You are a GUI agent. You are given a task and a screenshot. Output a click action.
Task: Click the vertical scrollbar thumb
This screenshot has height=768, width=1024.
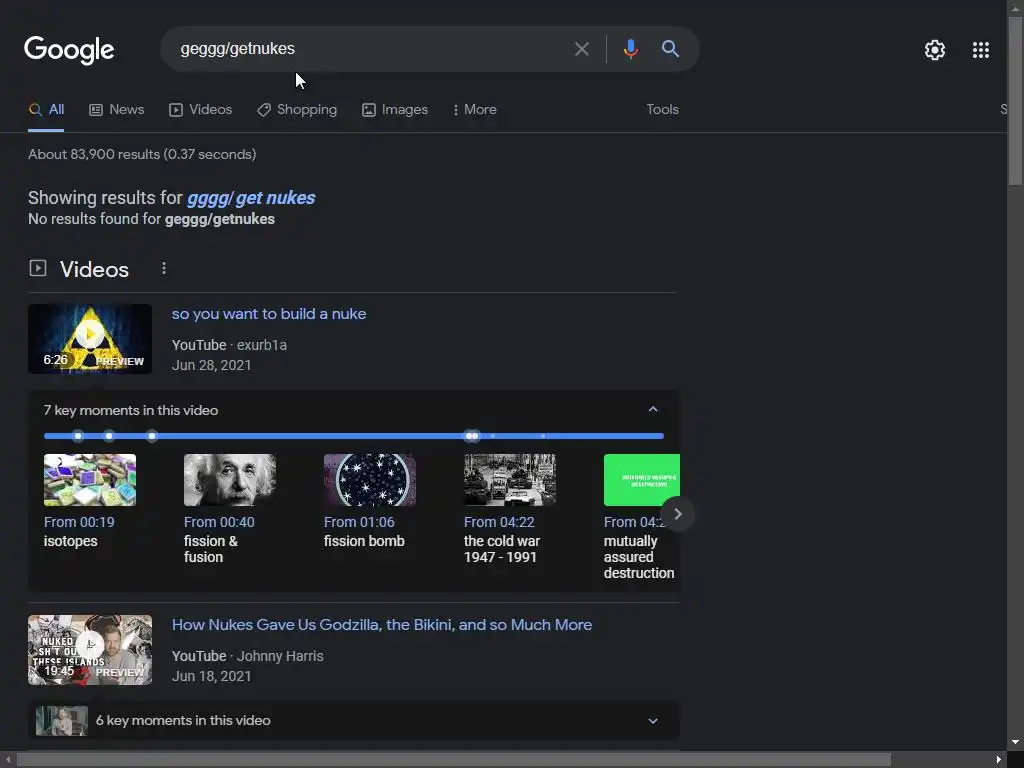pos(1015,101)
